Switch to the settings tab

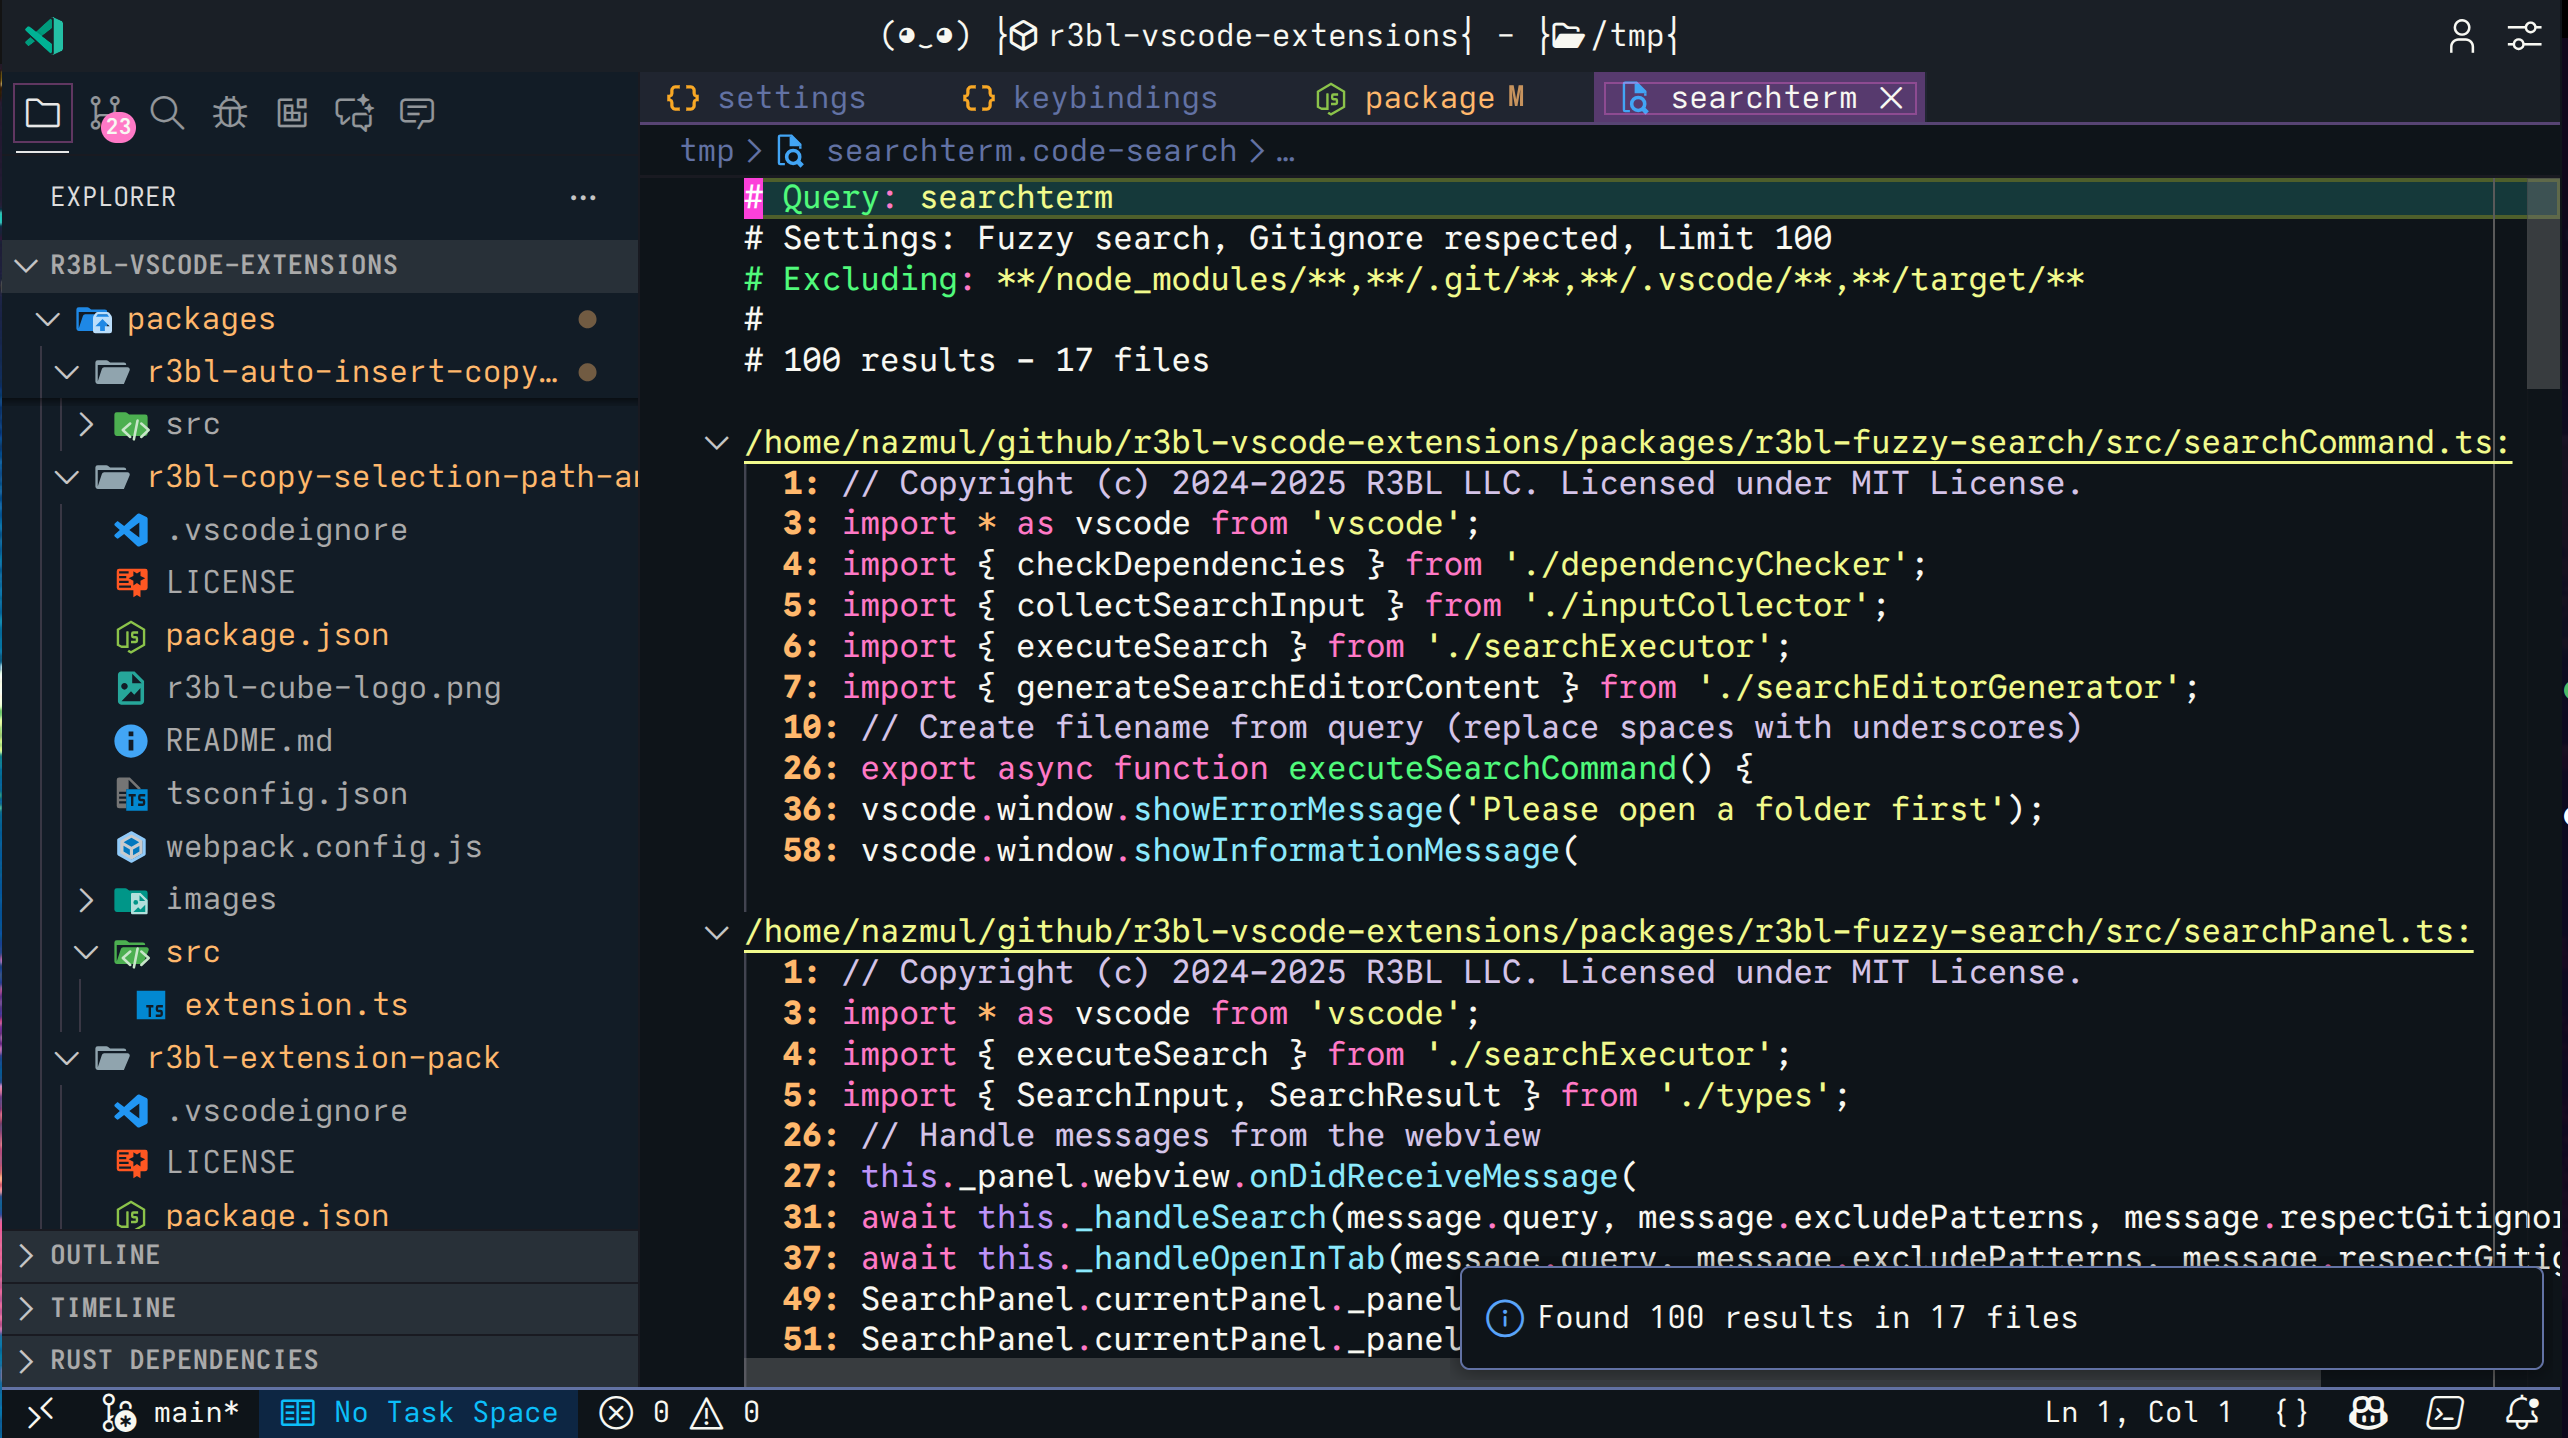790,97
